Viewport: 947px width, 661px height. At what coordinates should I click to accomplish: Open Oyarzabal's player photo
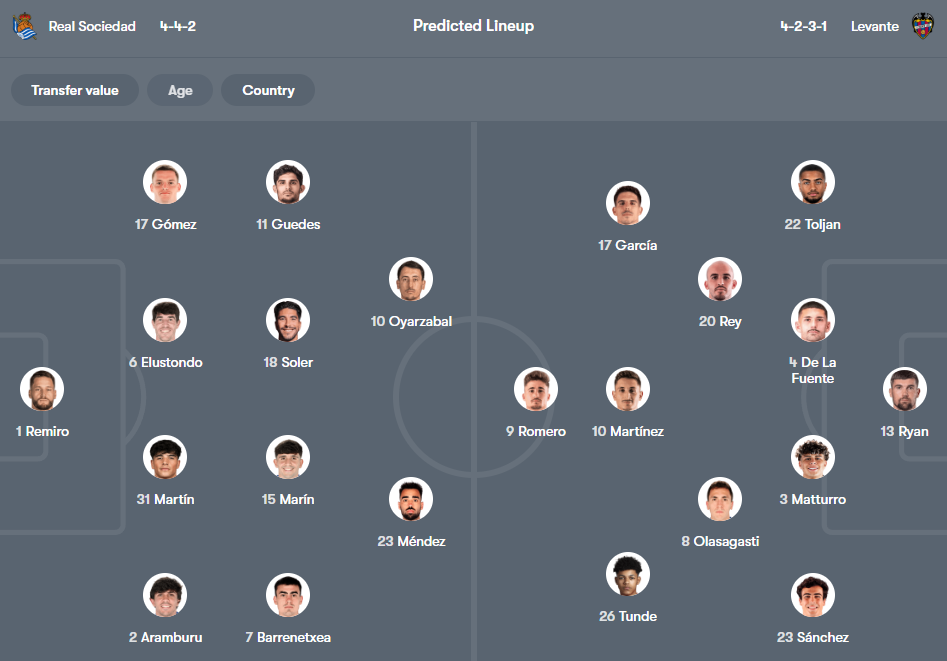410,279
